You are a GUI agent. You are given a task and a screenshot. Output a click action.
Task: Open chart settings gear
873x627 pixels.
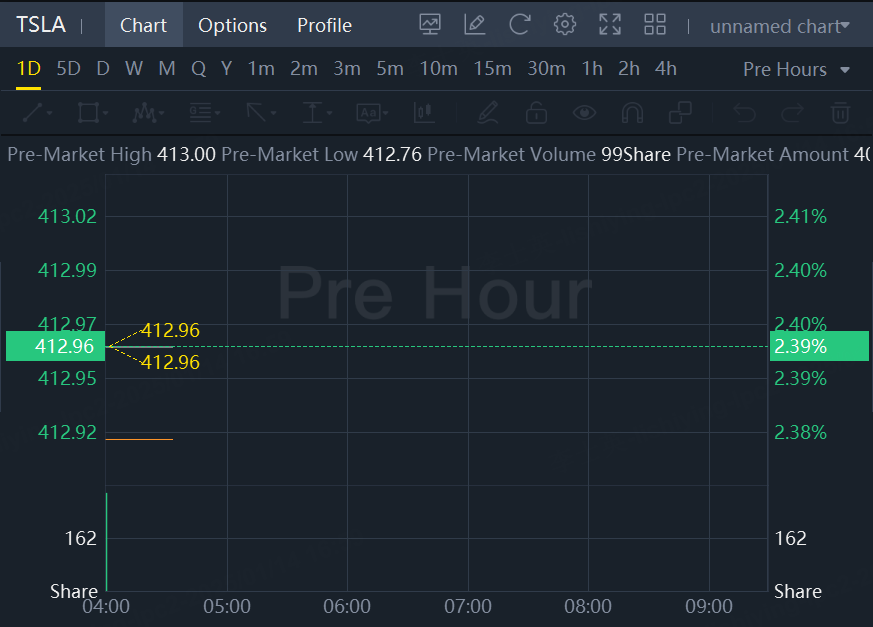[x=565, y=25]
